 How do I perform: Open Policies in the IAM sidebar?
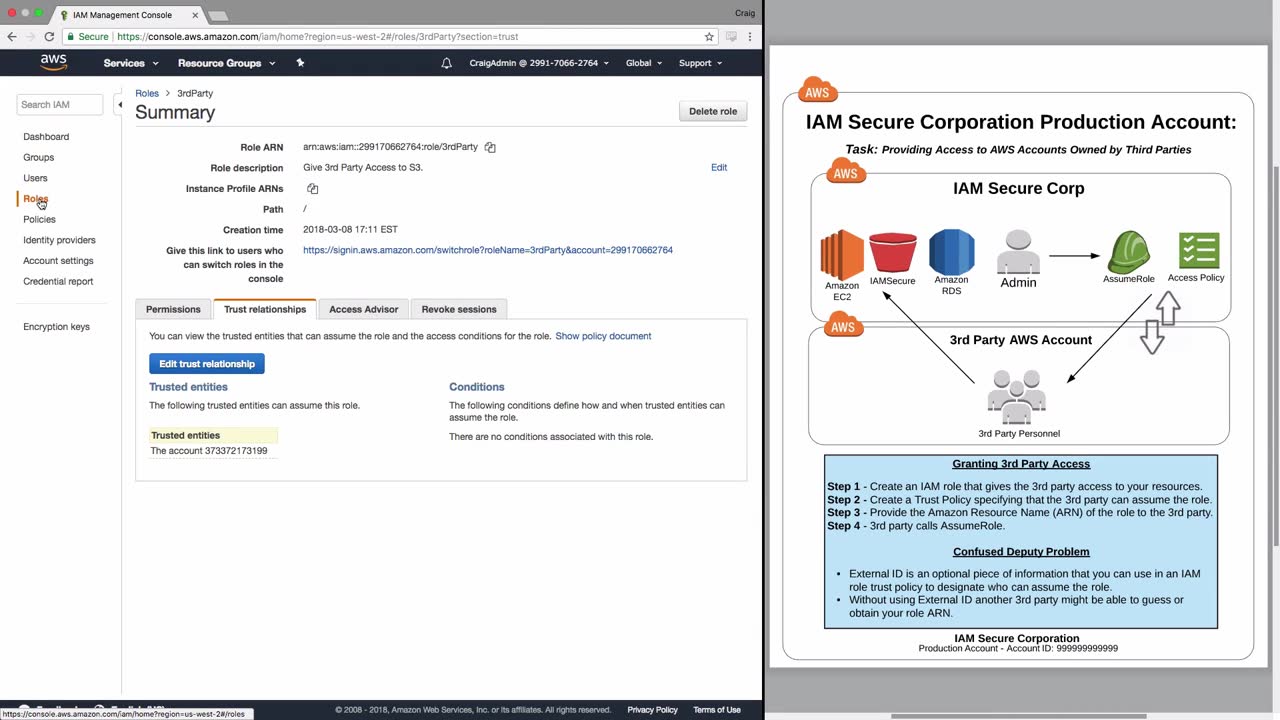(x=39, y=219)
